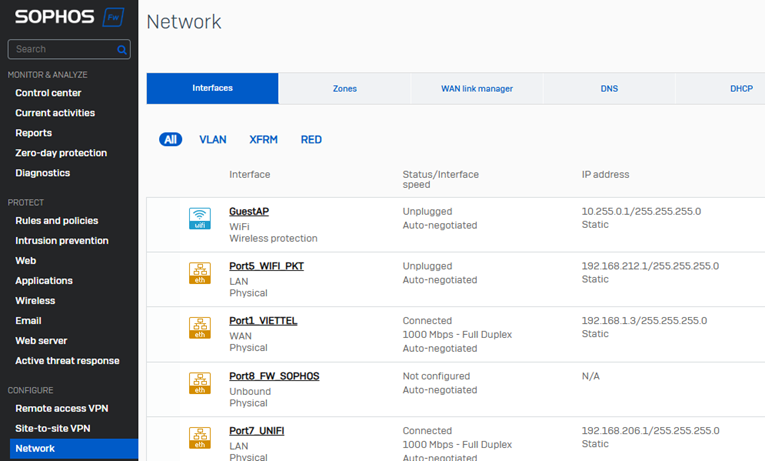Open the DNS tab

[x=609, y=88]
